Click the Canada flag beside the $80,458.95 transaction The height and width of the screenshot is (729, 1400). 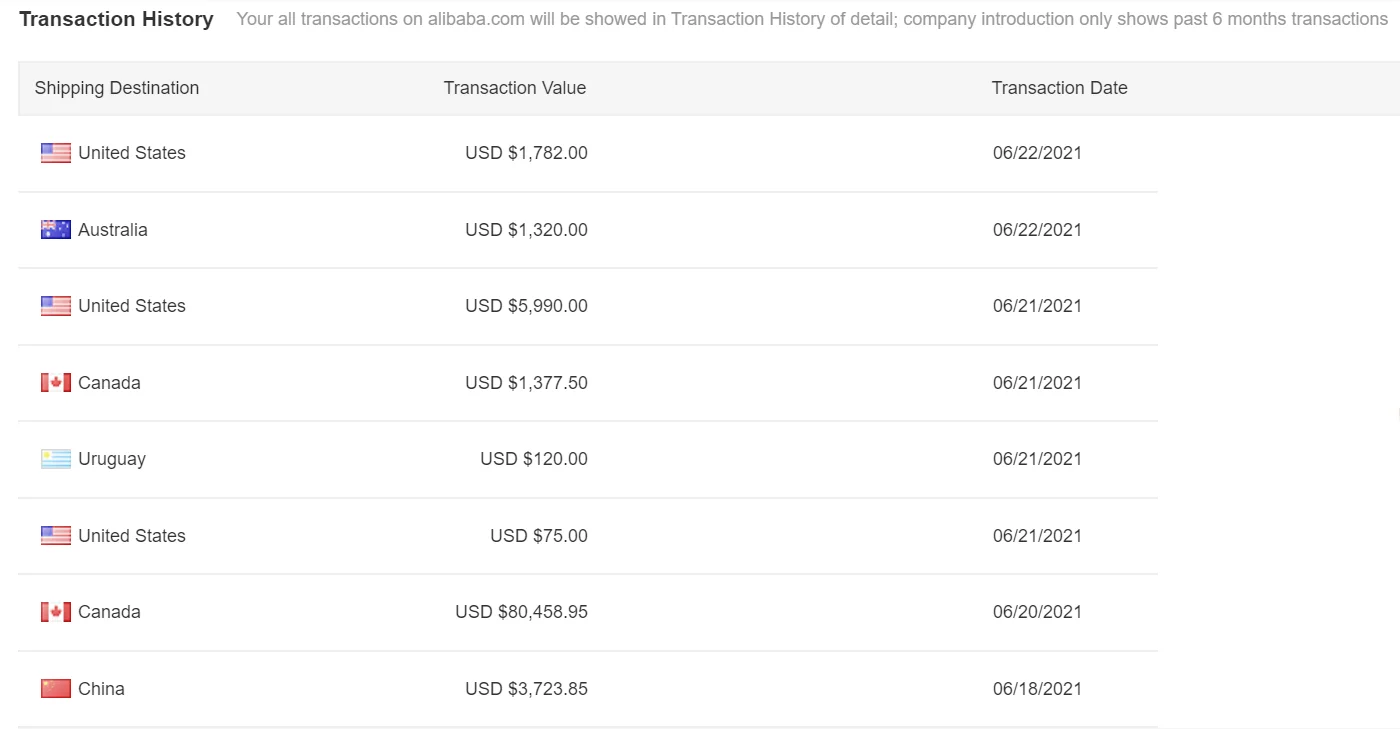pyautogui.click(x=56, y=612)
